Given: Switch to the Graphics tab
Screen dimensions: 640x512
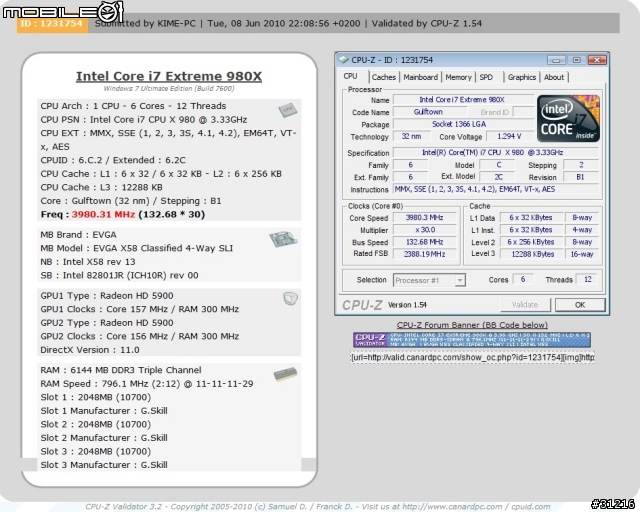Looking at the screenshot, I should pos(522,77).
